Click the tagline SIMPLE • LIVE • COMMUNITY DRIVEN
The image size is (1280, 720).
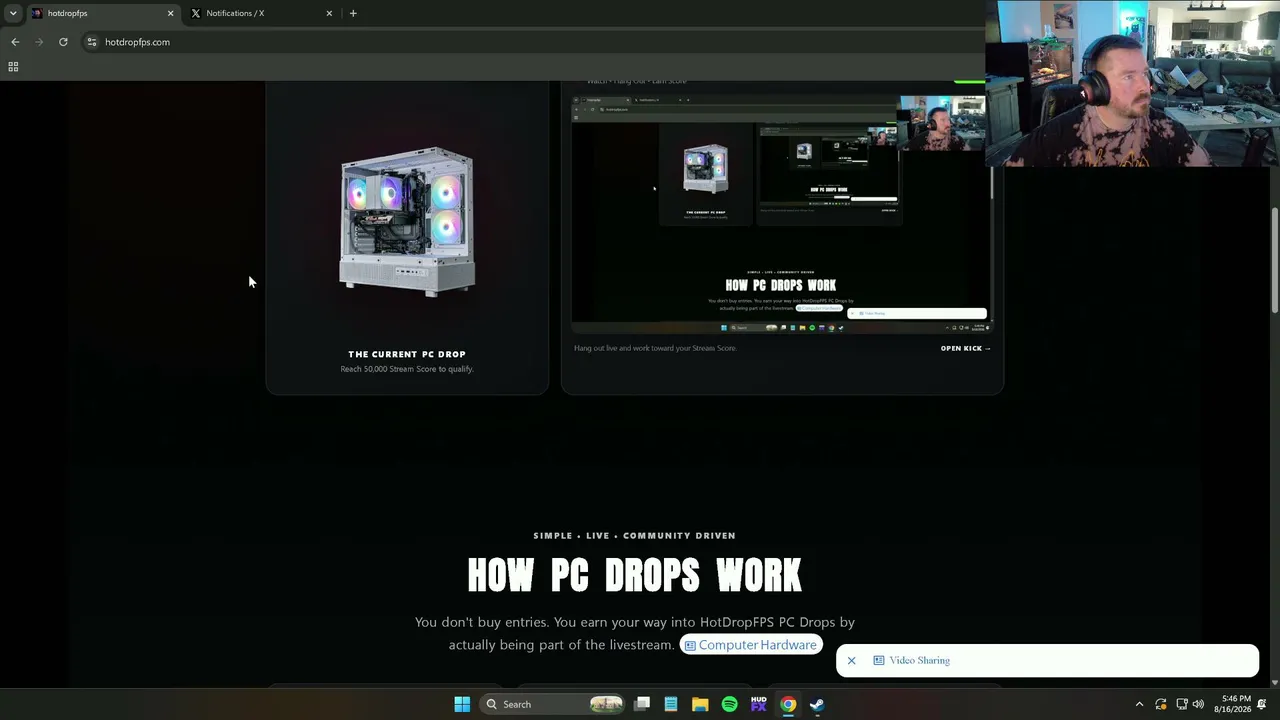[x=635, y=536]
